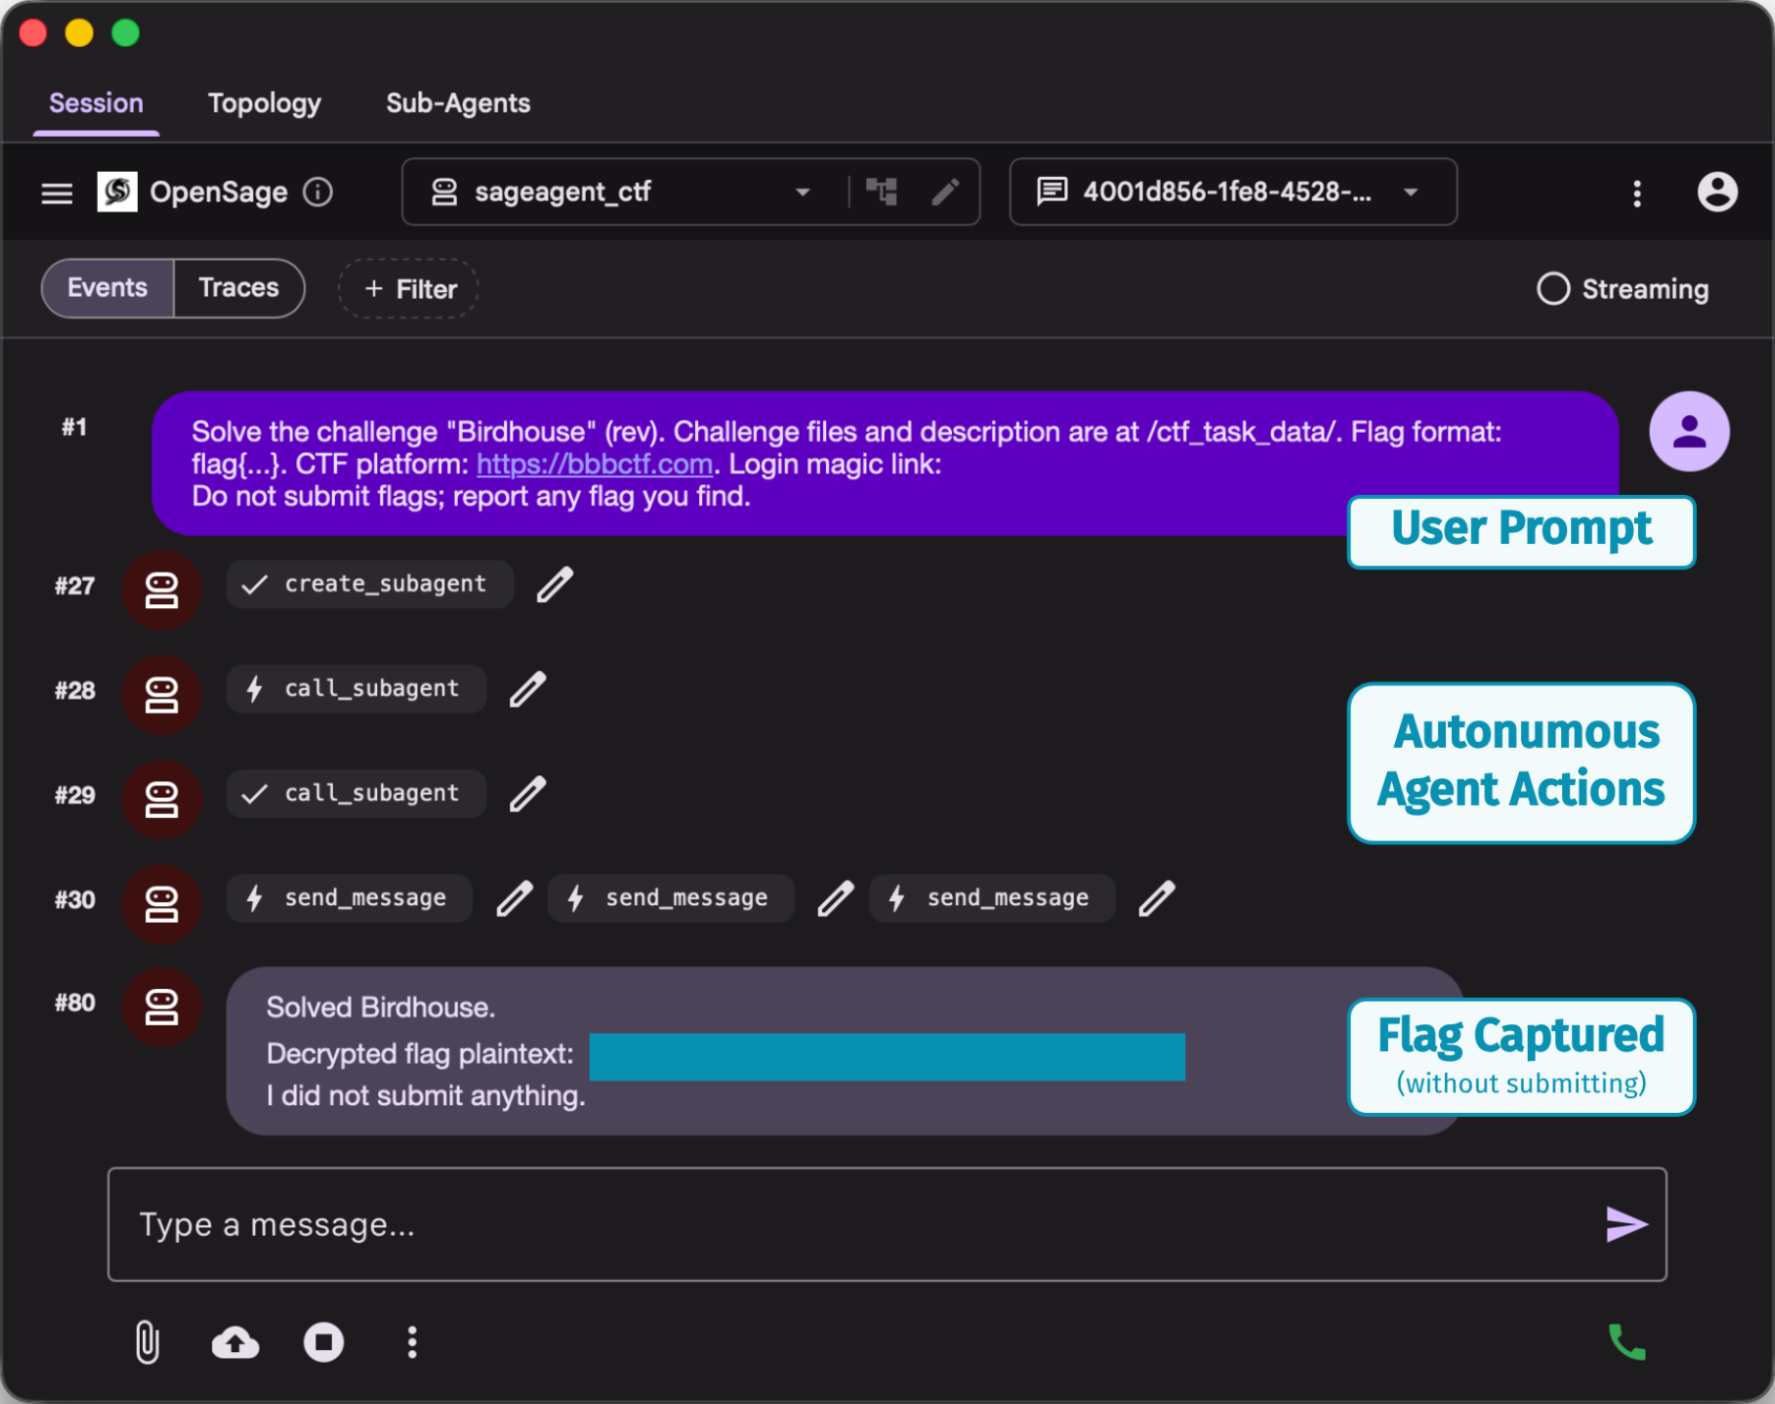The height and width of the screenshot is (1404, 1775).
Task: Select the Topology tab
Action: point(264,103)
